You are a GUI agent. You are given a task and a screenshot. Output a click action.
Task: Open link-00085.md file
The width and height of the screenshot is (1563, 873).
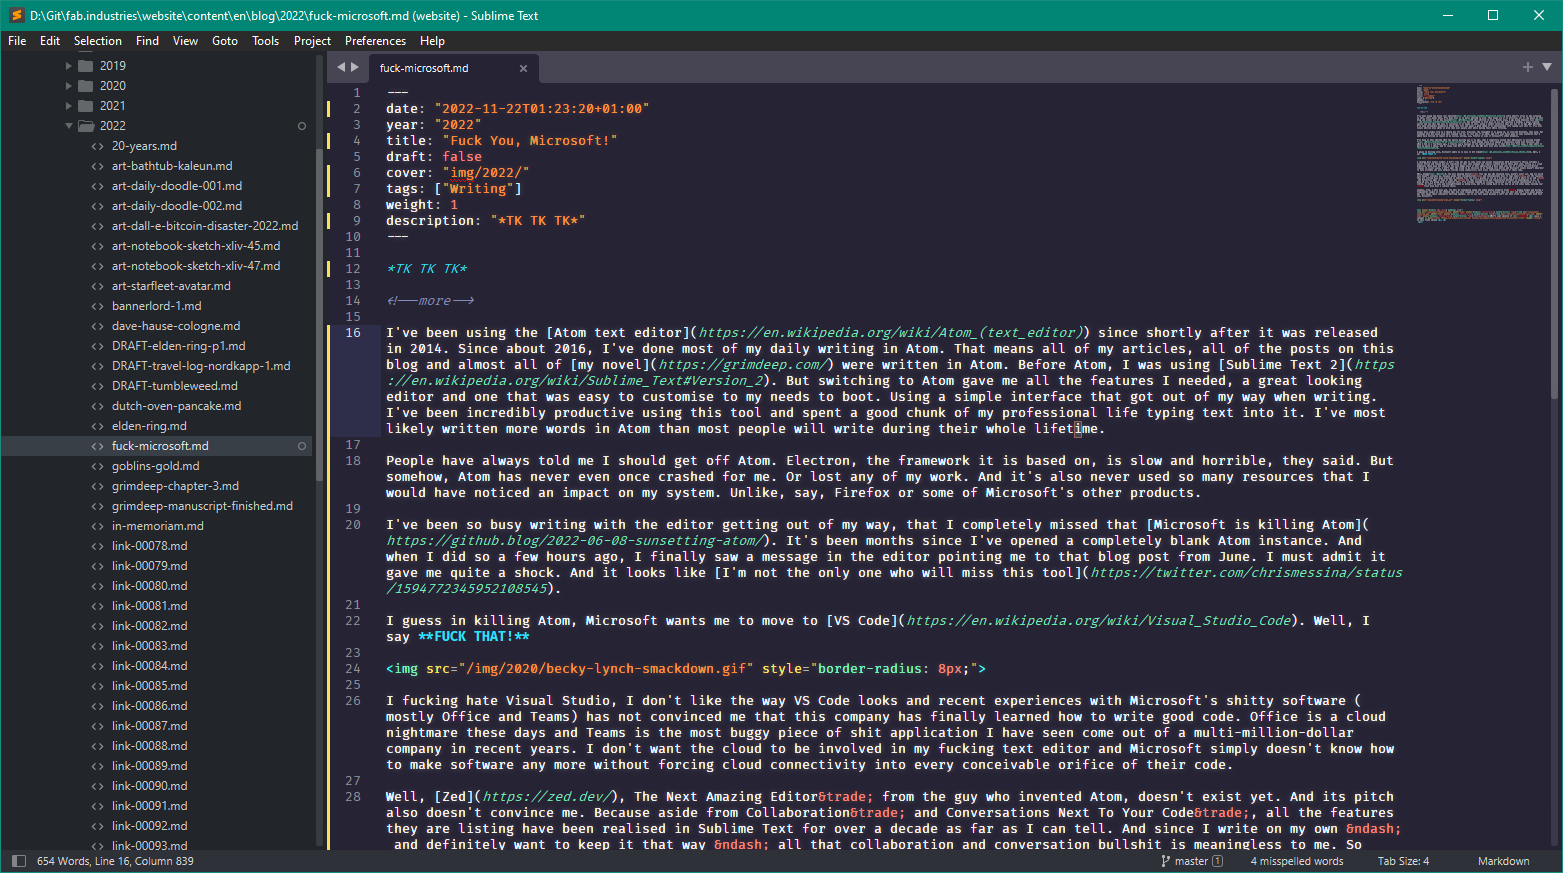tap(149, 686)
